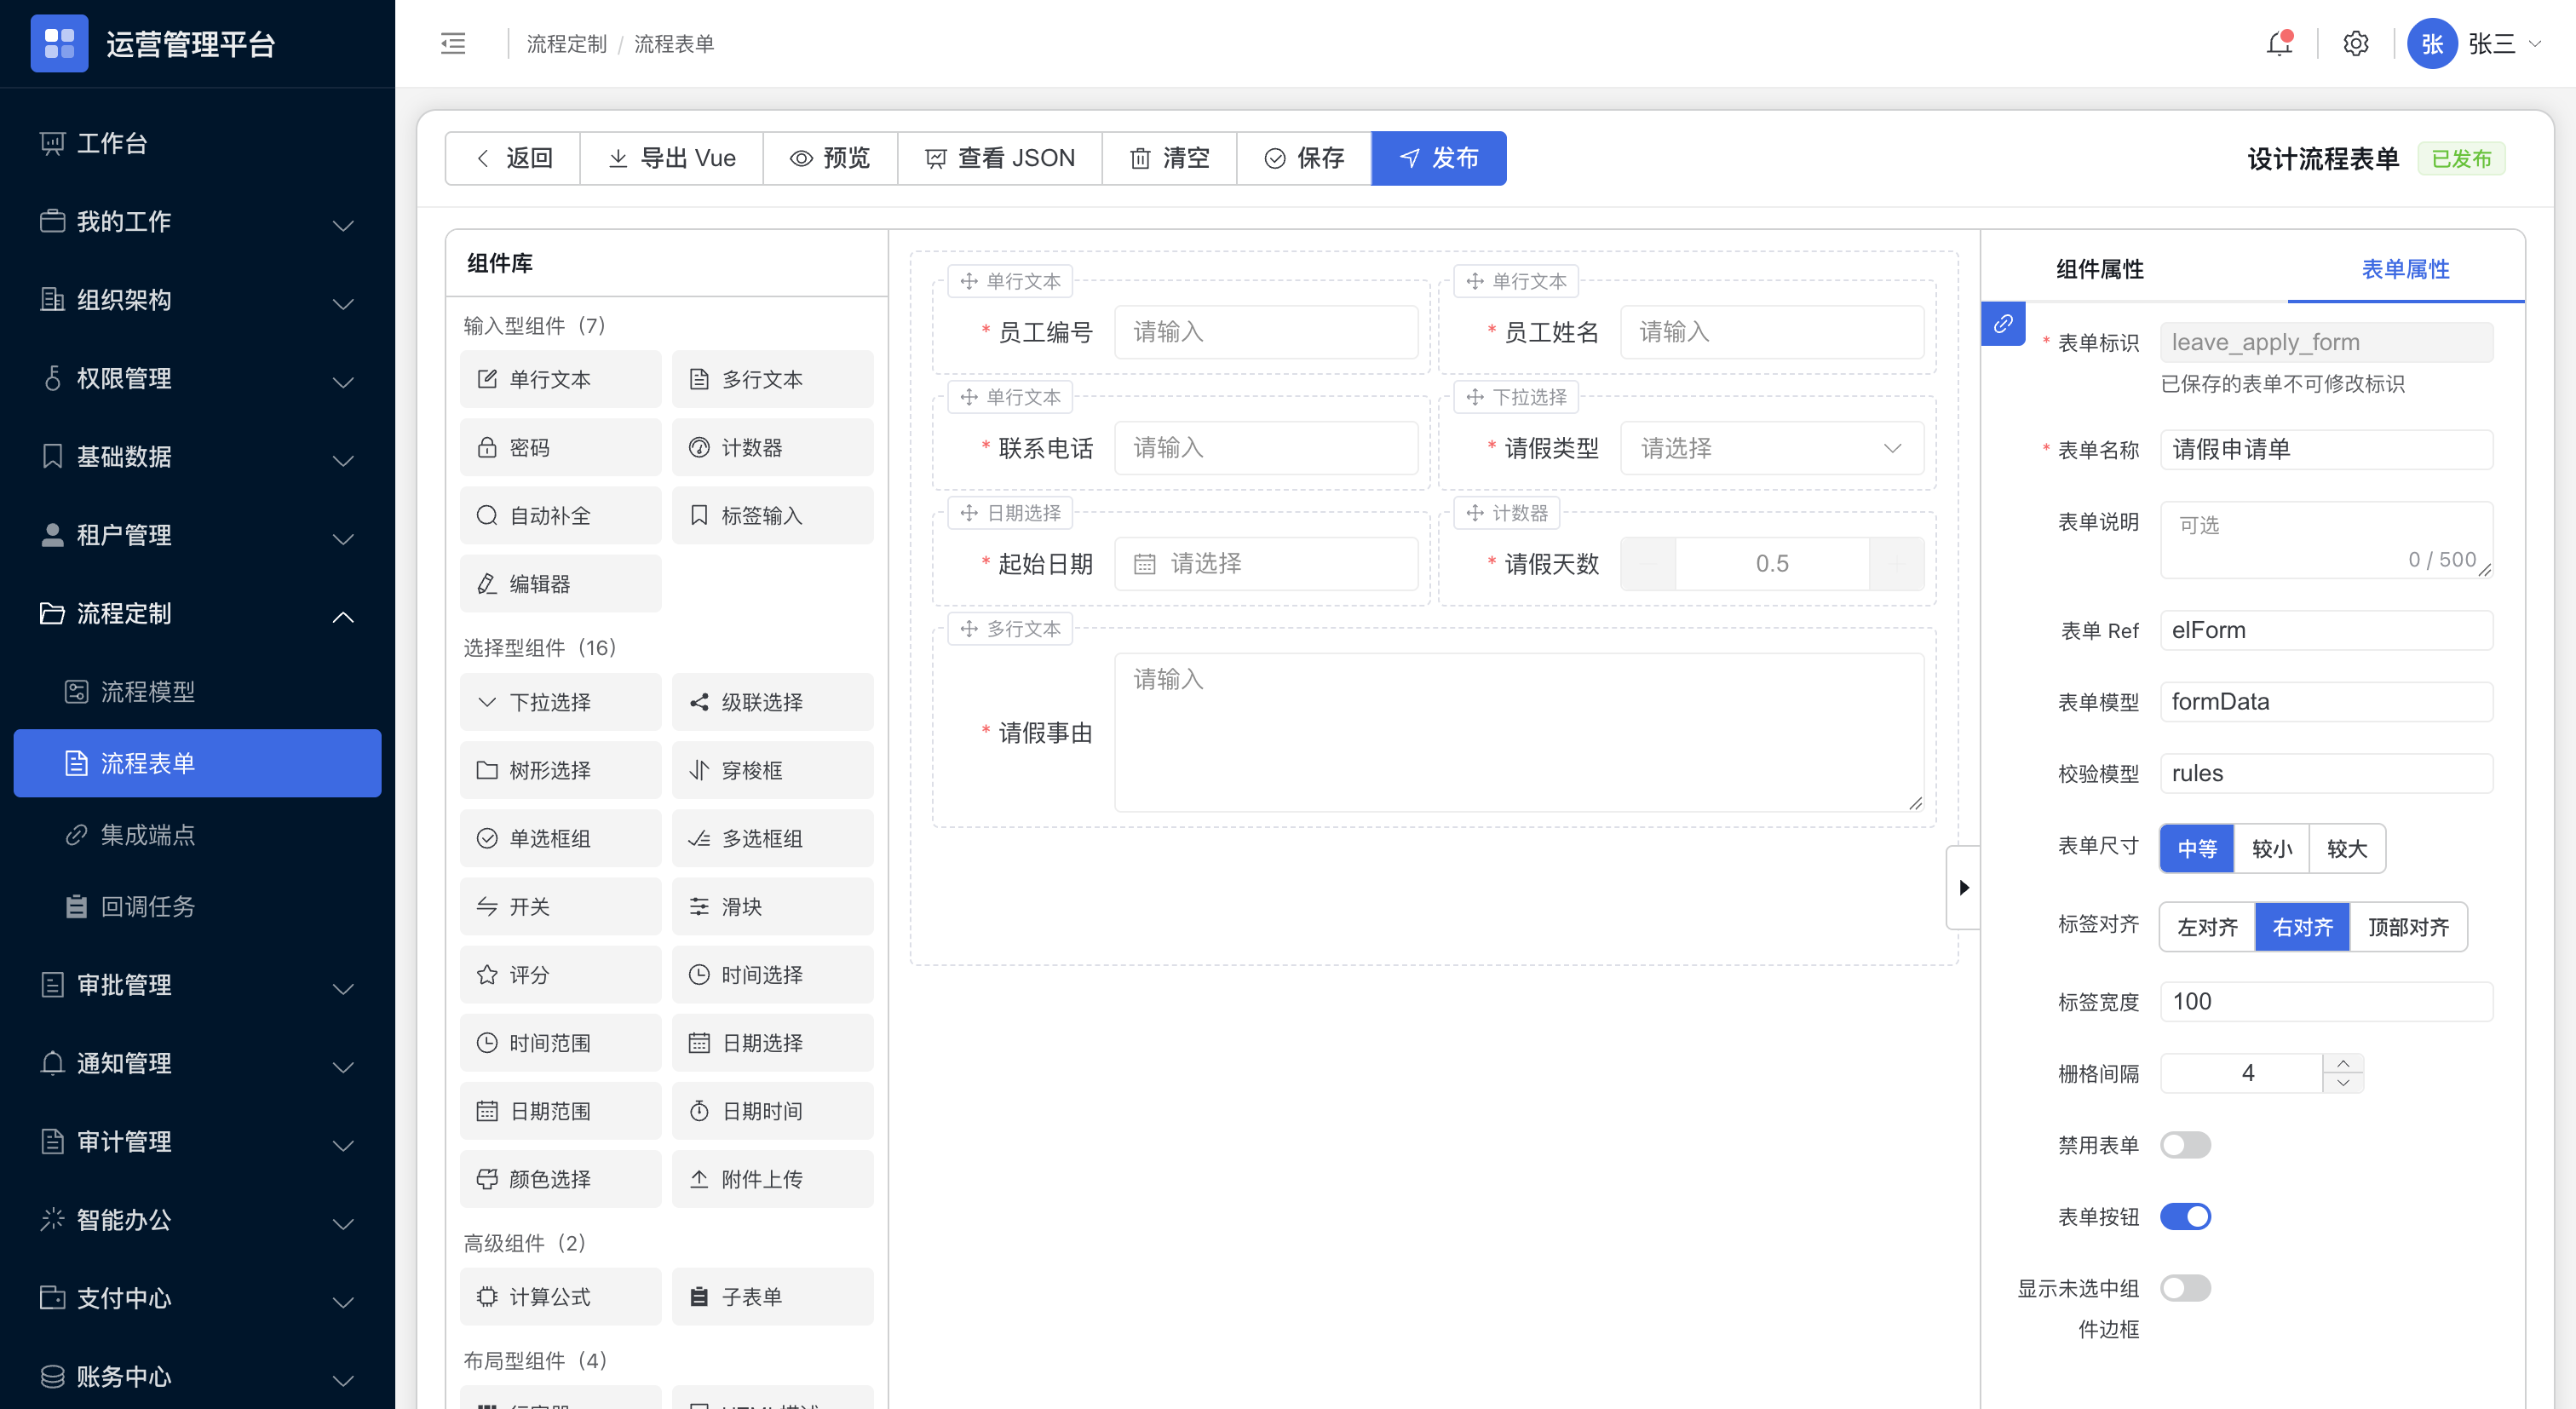Switch to the 表单属性 tab
This screenshot has height=1409, width=2576.
(2405, 270)
